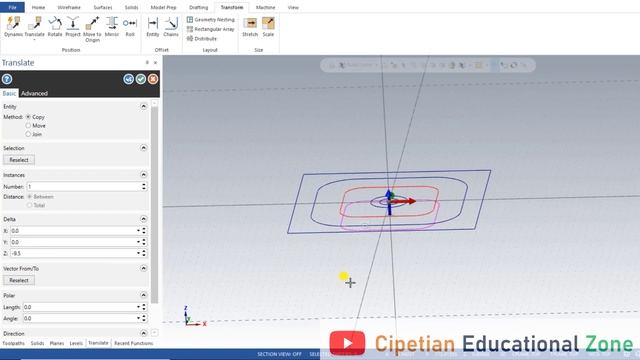Screen dimensions: 640x360
Task: Open the View tab
Action: pos(293,7)
